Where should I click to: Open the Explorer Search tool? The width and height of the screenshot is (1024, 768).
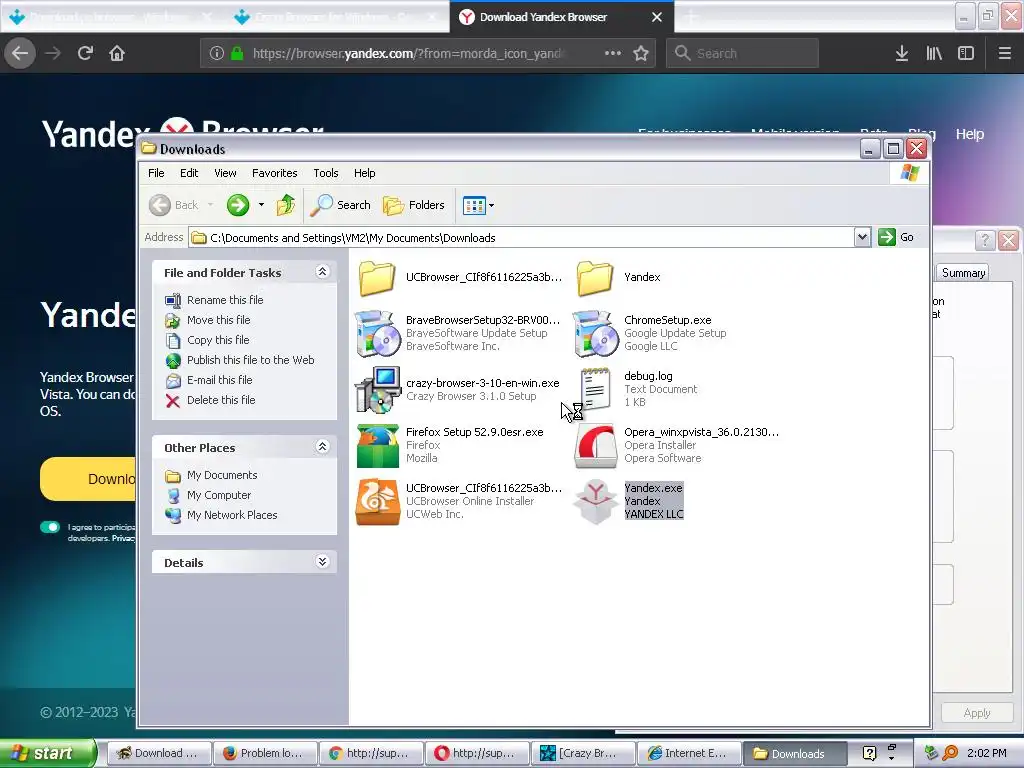(340, 205)
